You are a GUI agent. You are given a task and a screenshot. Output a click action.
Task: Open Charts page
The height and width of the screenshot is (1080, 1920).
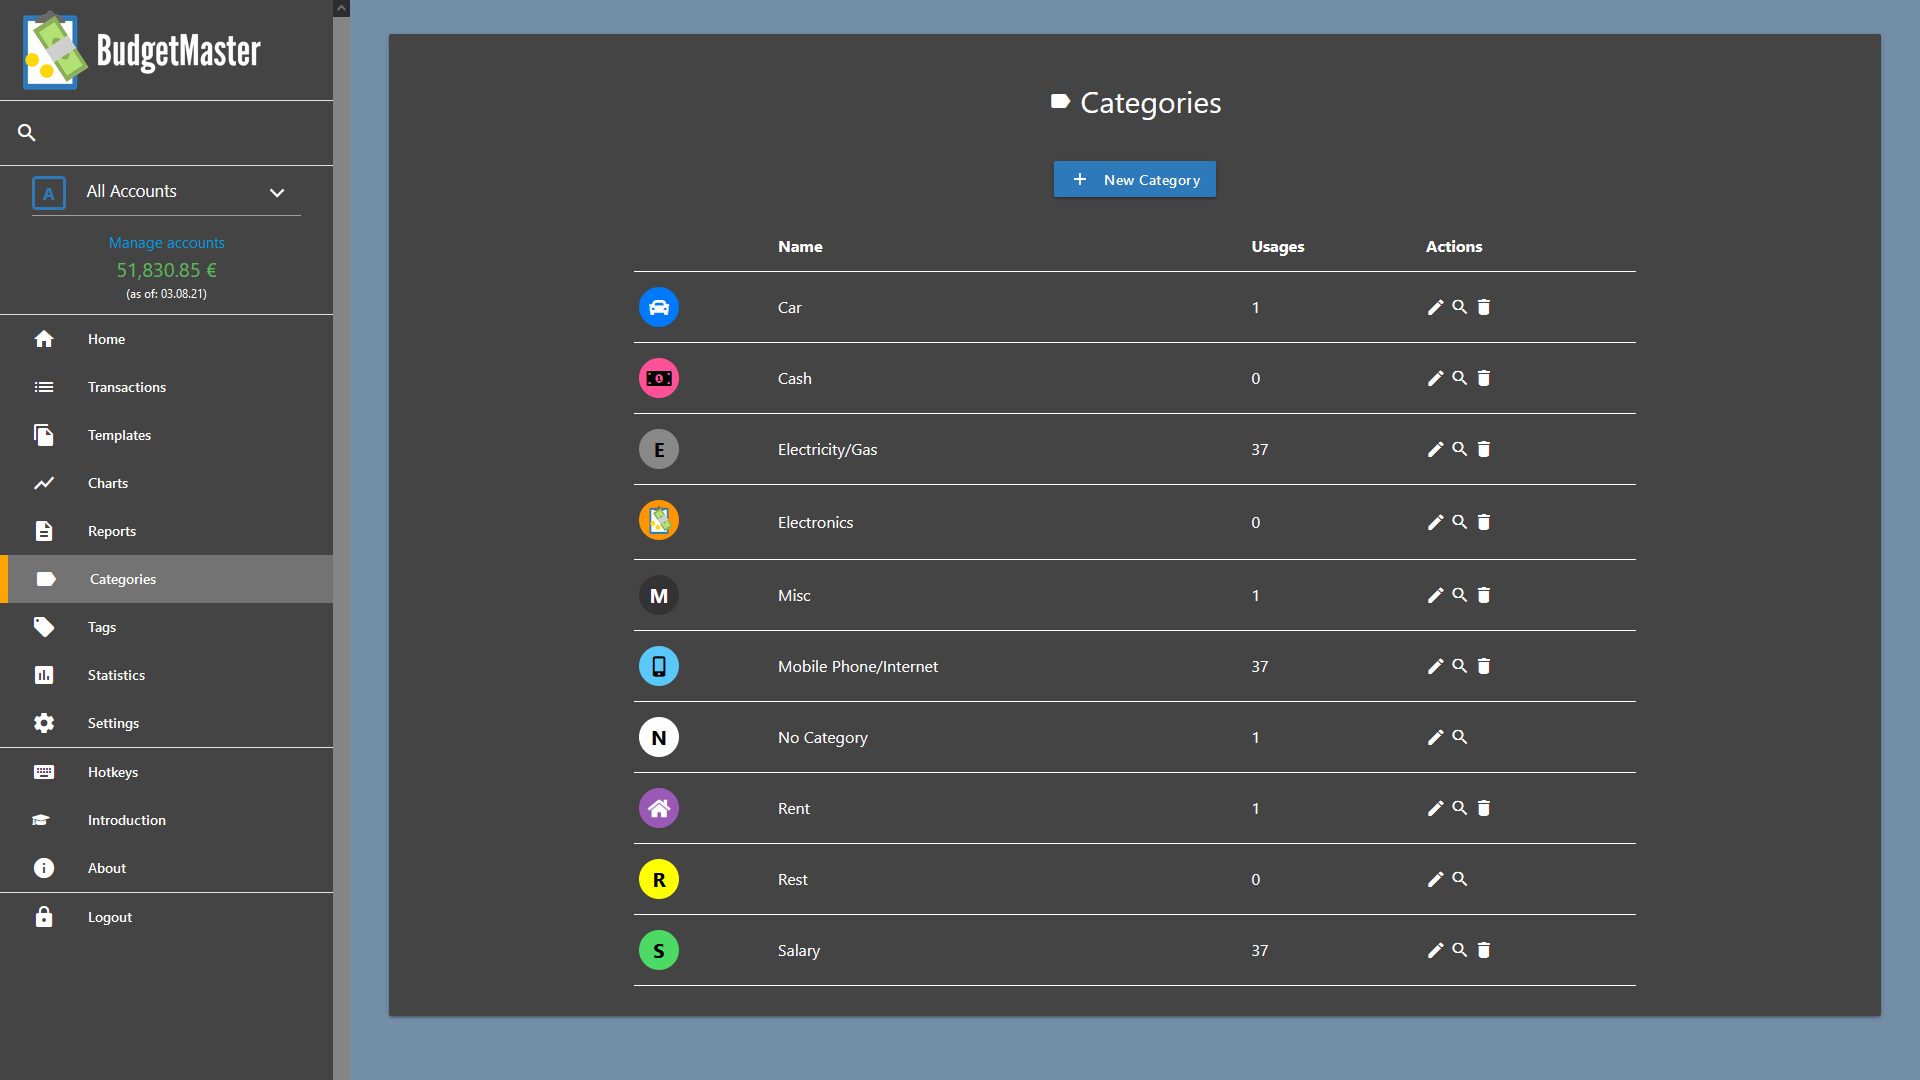pyautogui.click(x=166, y=483)
